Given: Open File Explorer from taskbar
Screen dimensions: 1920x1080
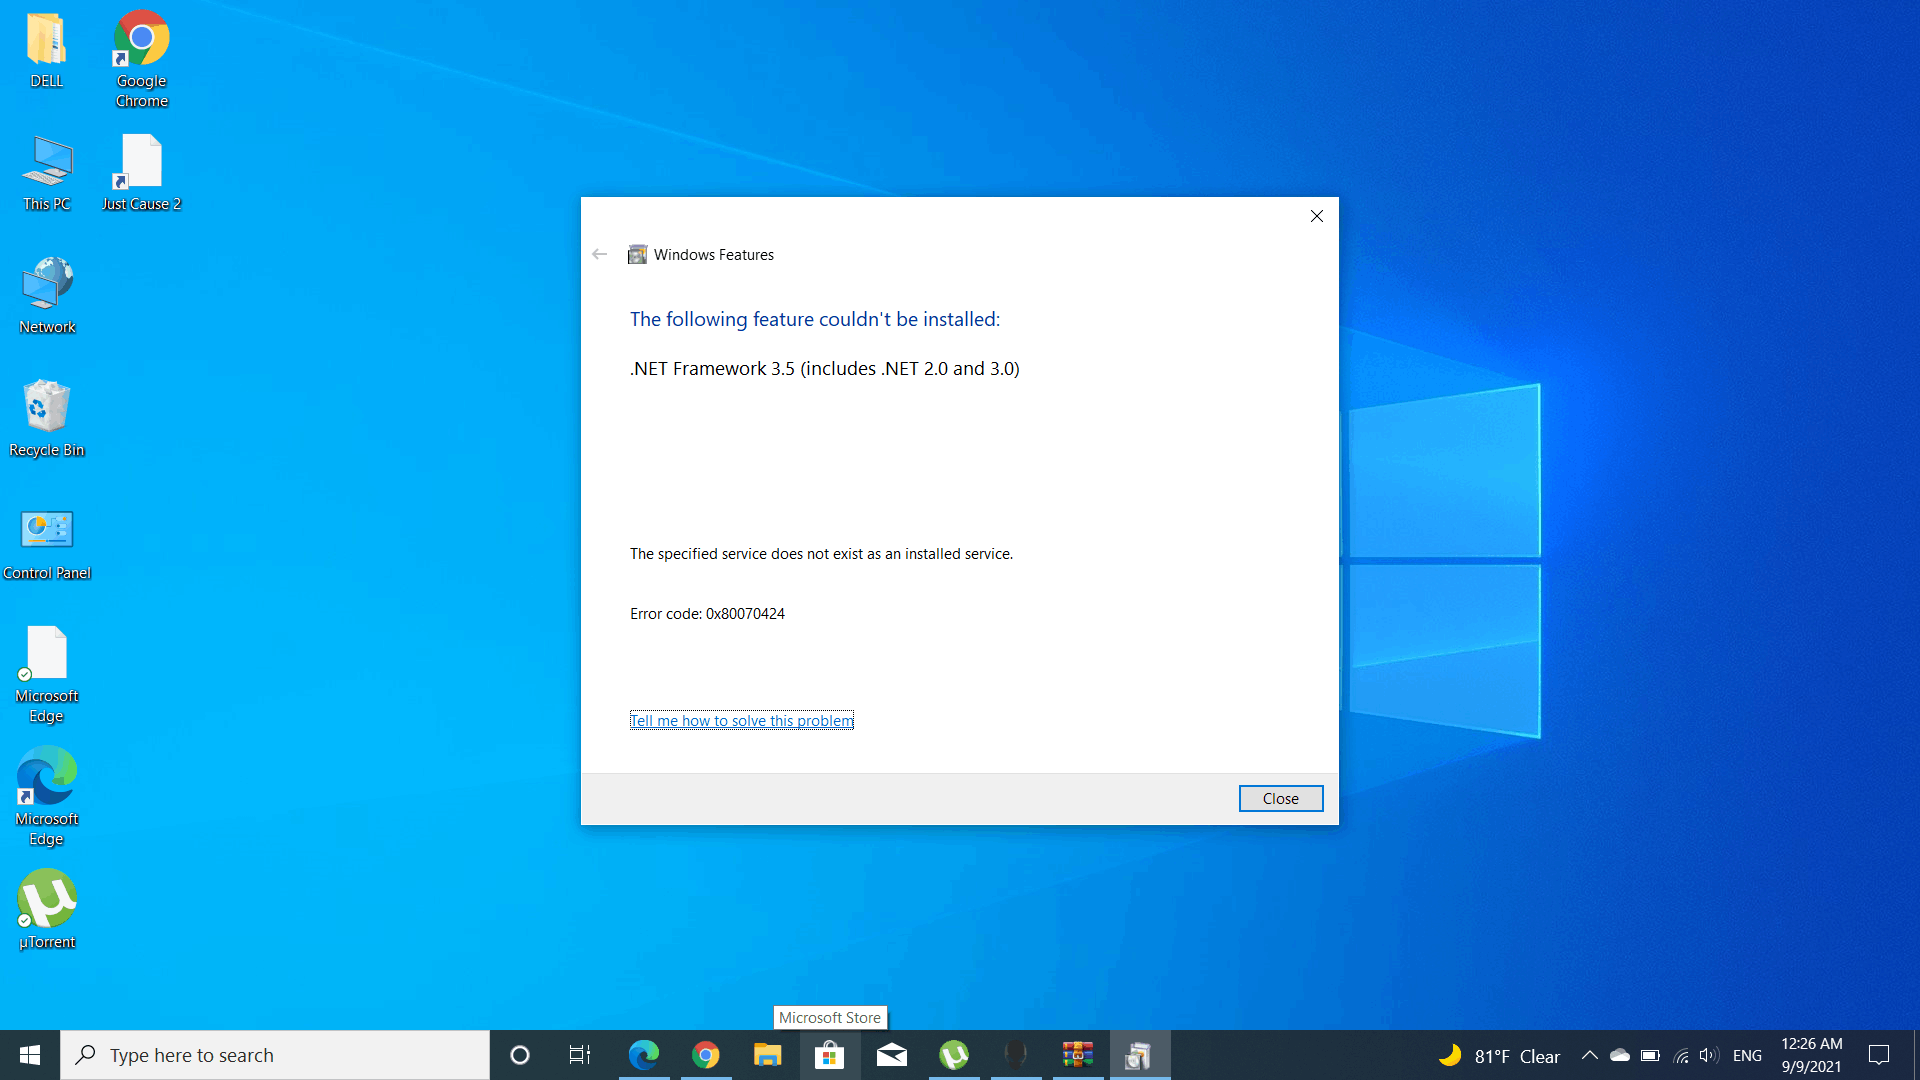Looking at the screenshot, I should point(767,1055).
